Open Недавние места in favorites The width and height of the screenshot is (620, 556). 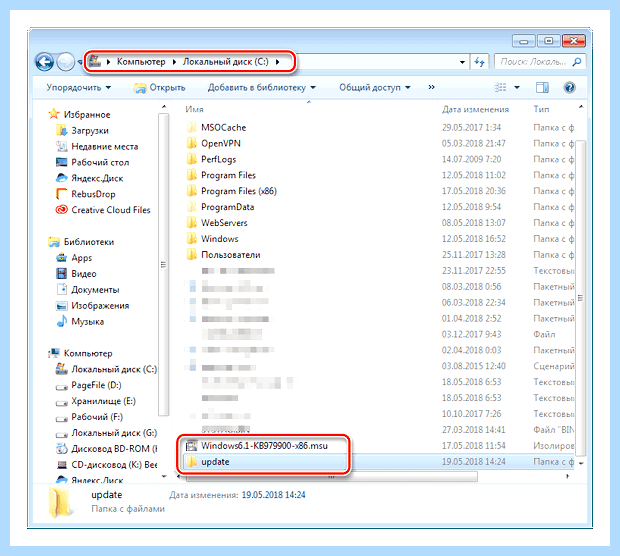[x=97, y=146]
